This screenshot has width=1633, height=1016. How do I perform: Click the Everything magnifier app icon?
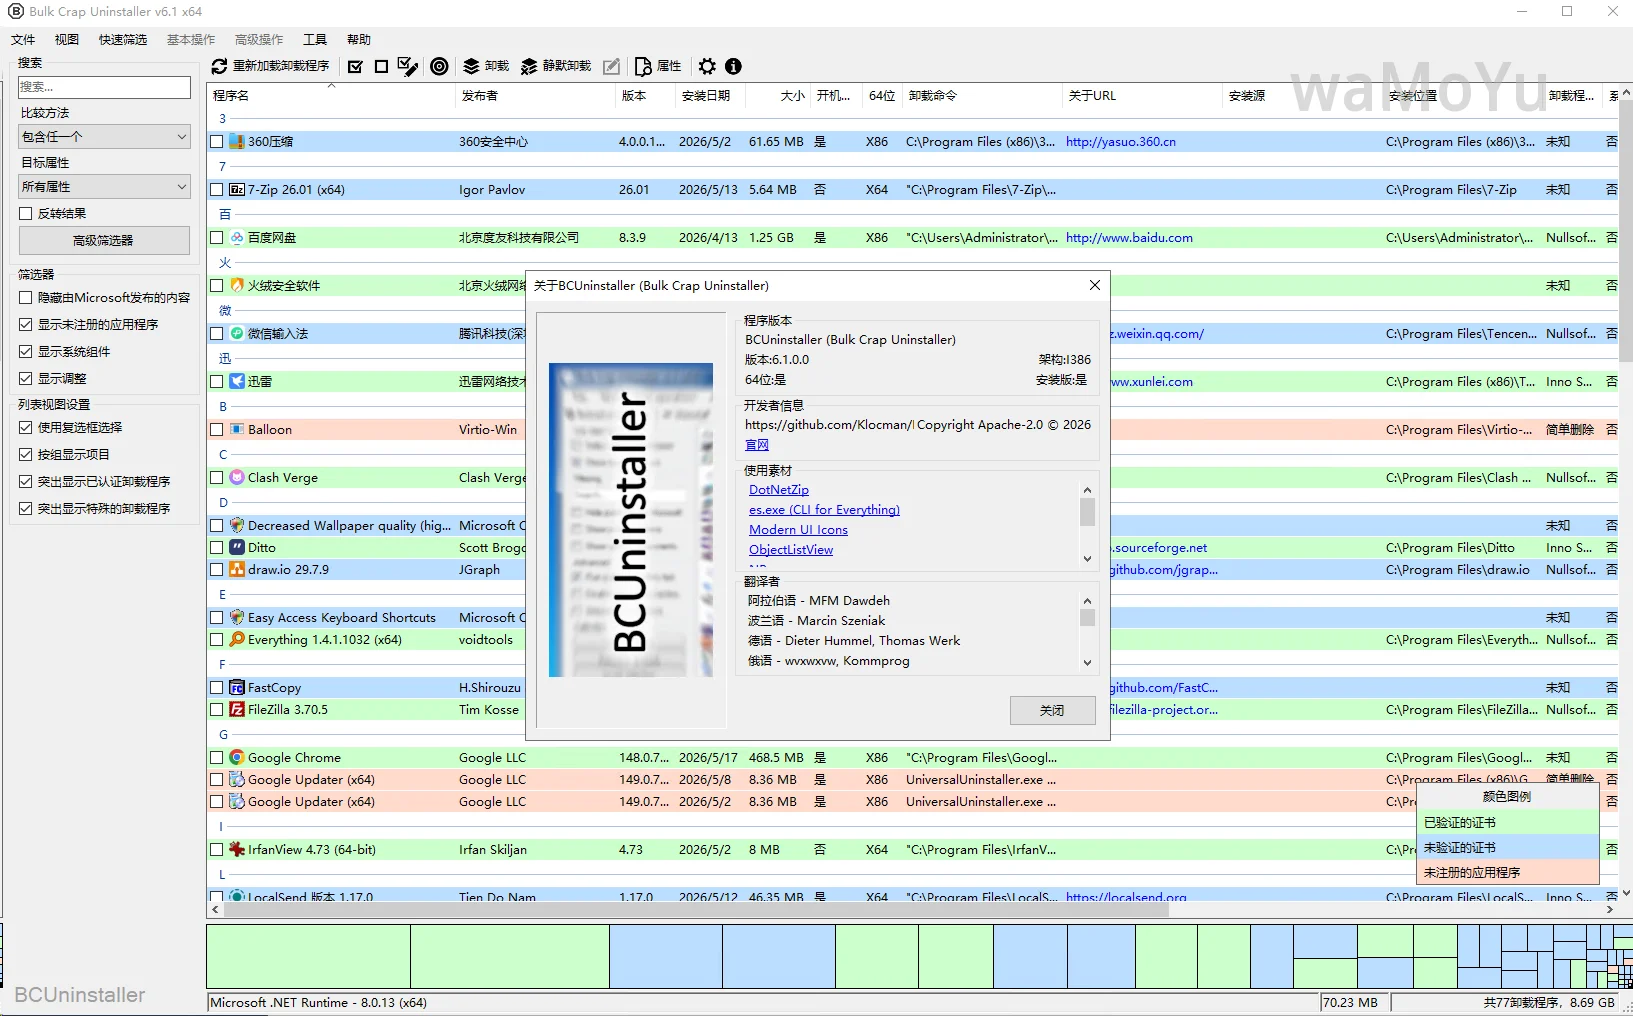click(x=237, y=640)
